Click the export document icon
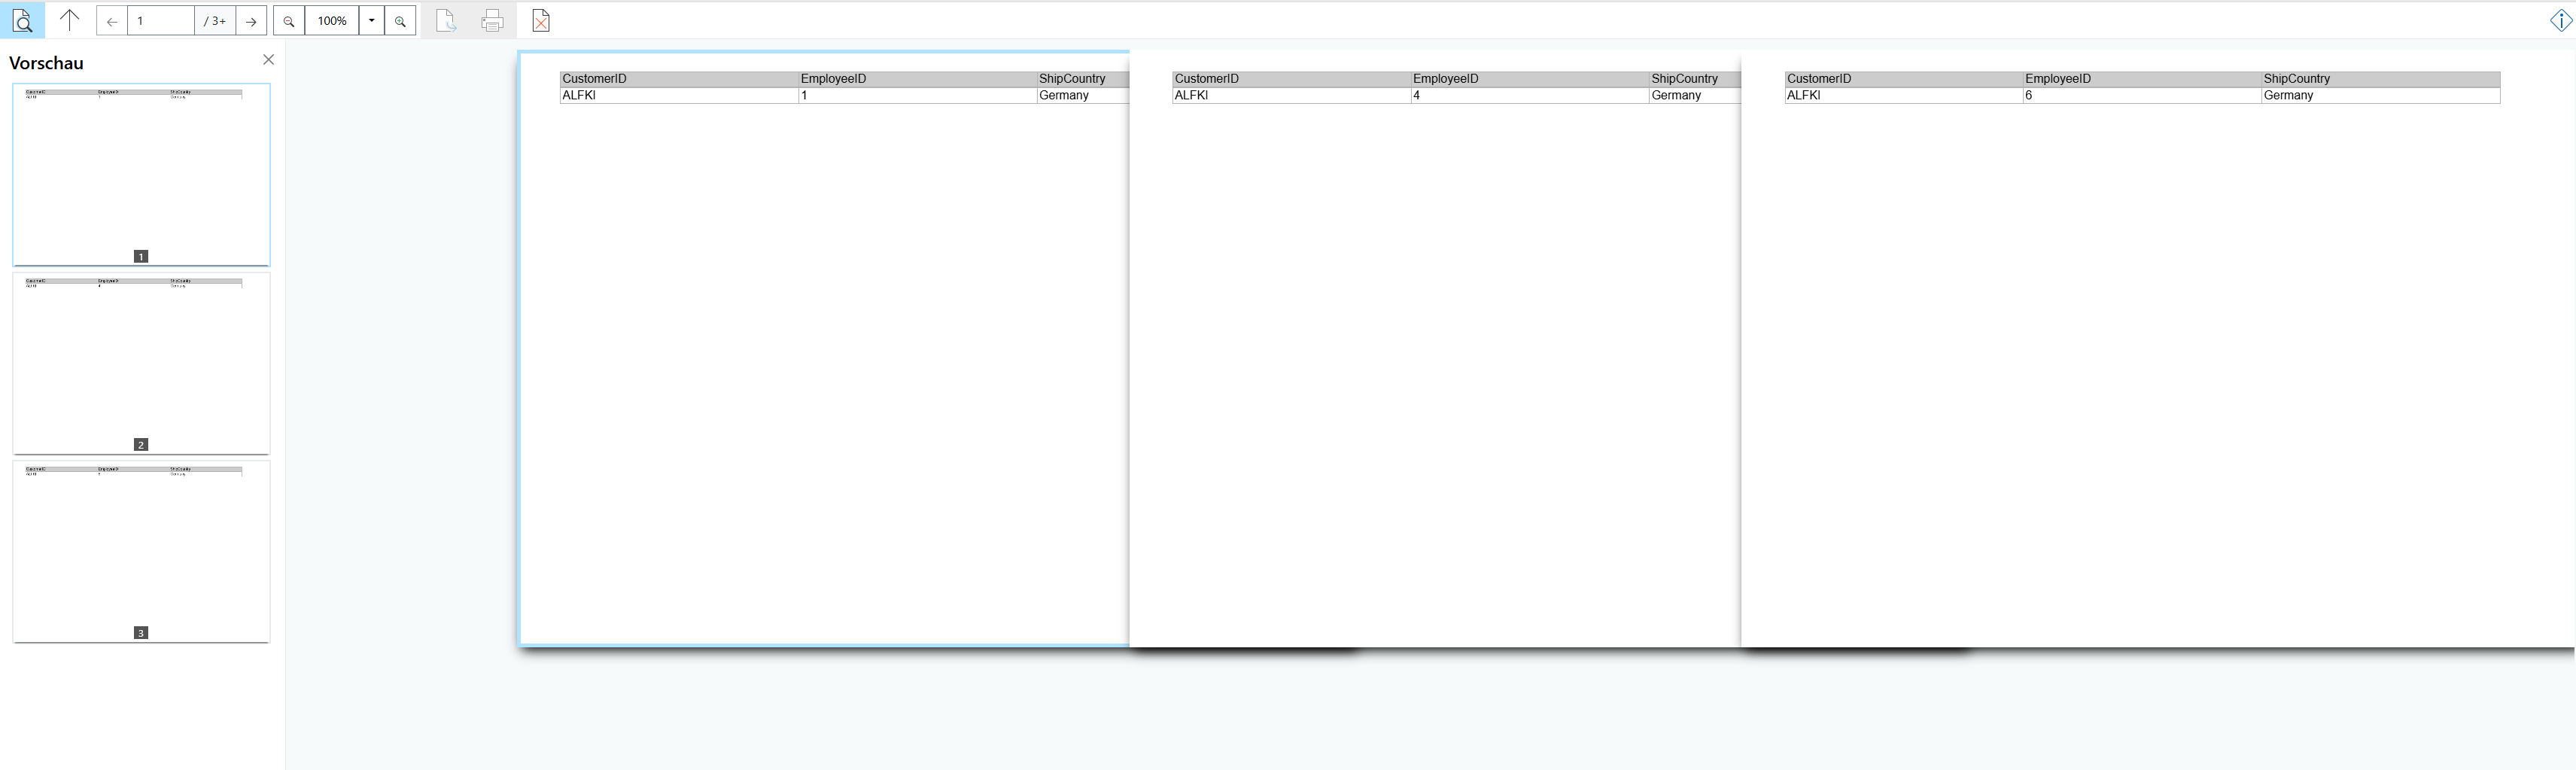This screenshot has height=770, width=2576. pos(446,21)
